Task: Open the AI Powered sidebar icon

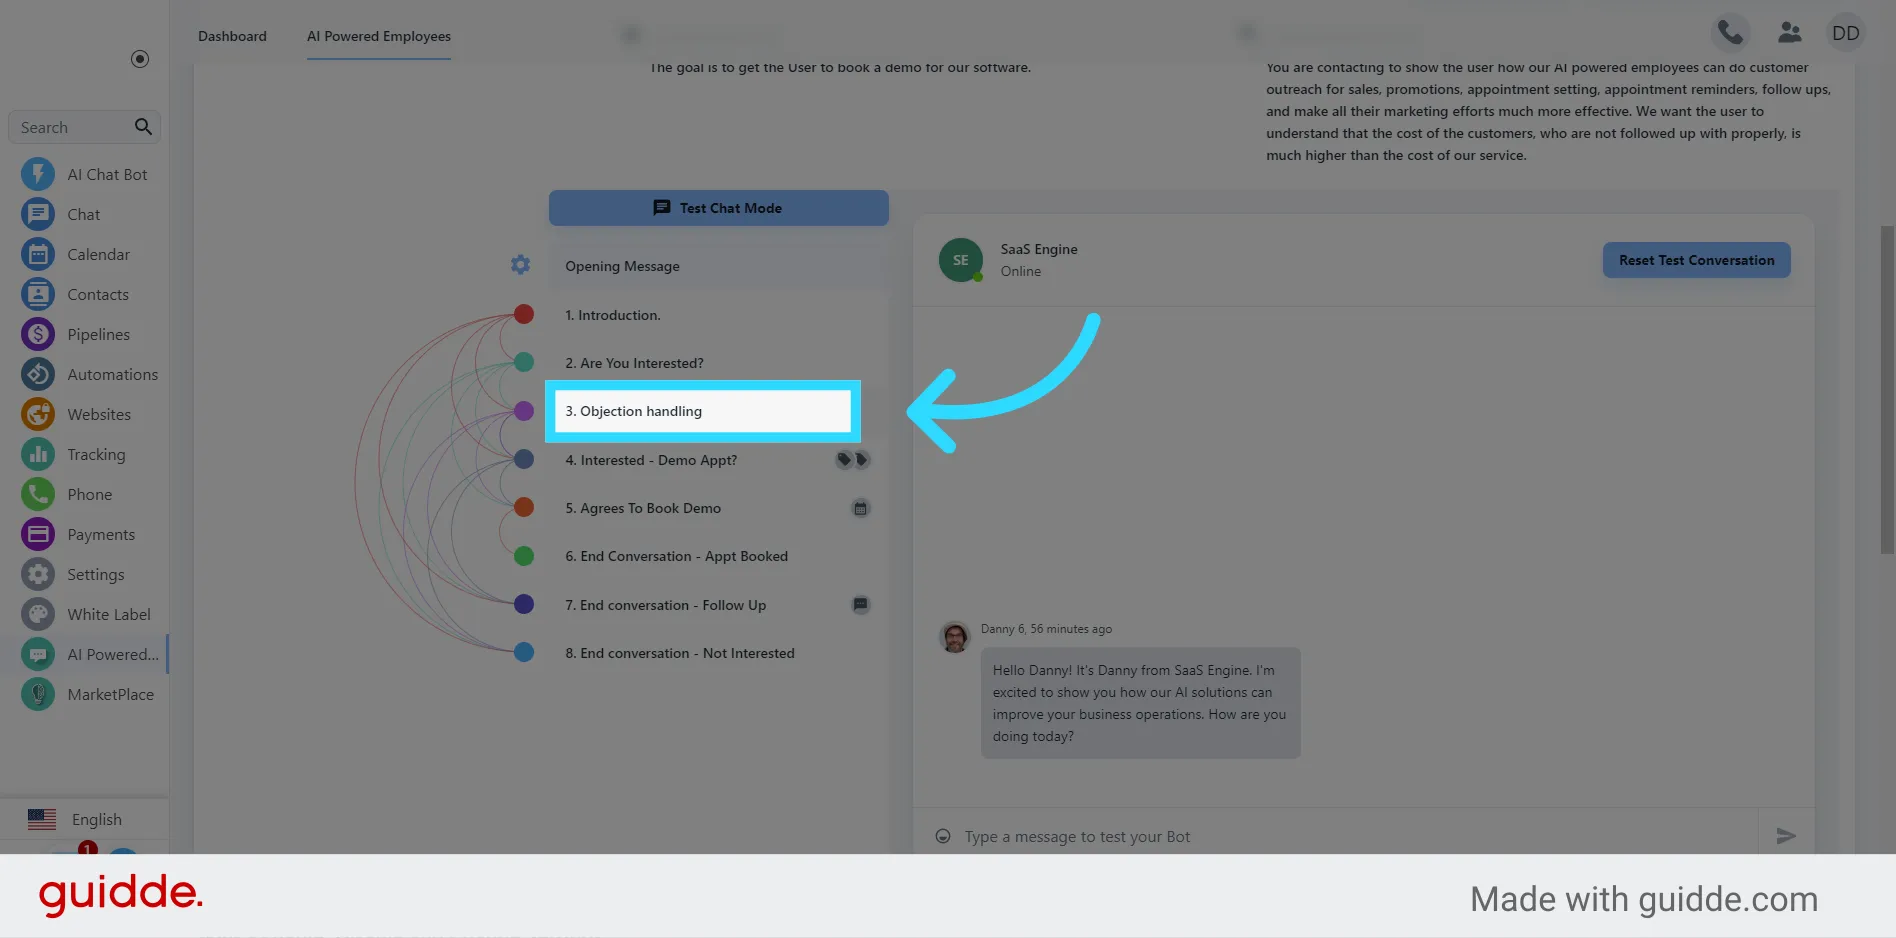Action: [38, 654]
